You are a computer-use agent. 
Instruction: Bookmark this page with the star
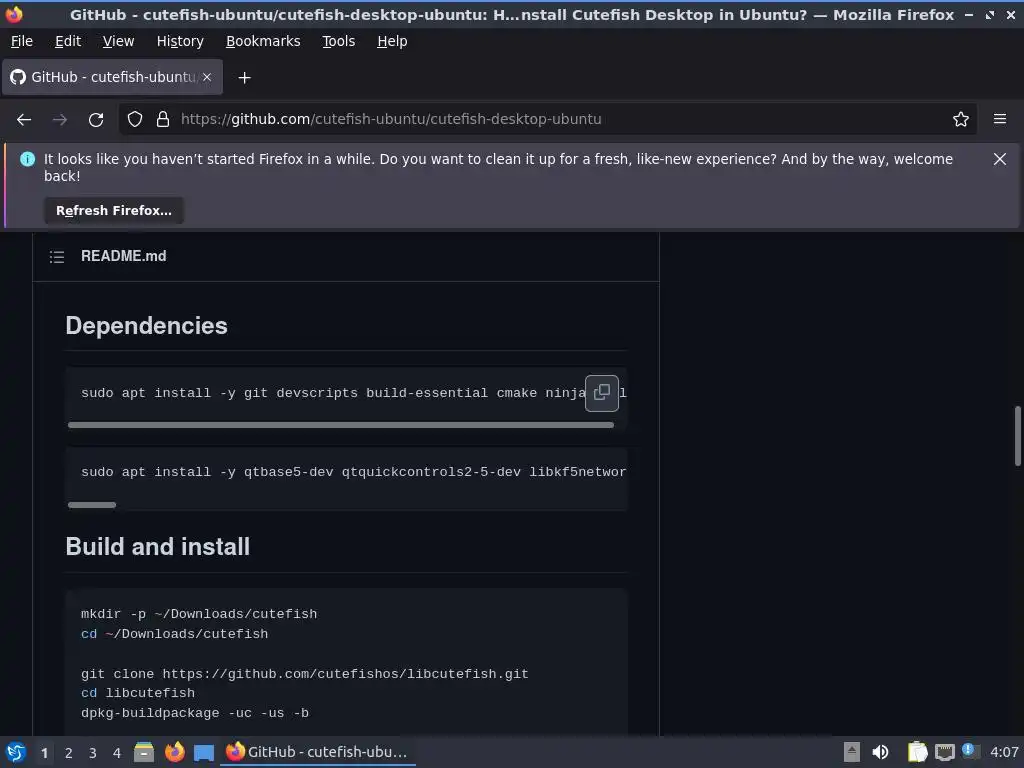[961, 120]
